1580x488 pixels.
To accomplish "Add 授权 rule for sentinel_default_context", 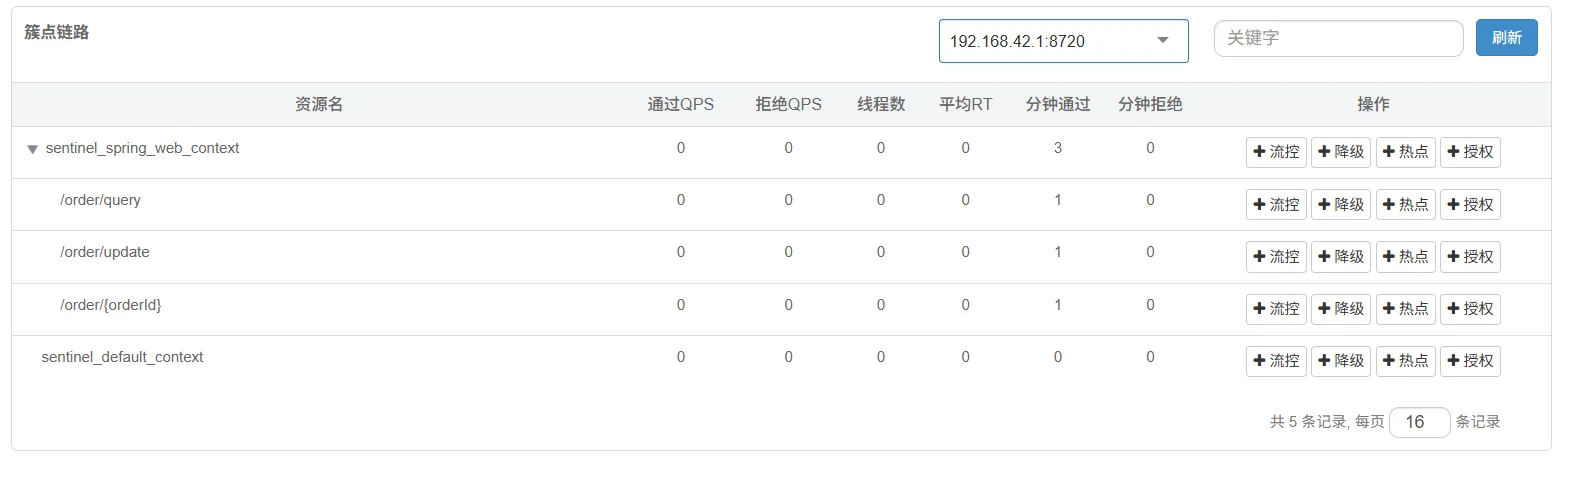I will point(1470,361).
